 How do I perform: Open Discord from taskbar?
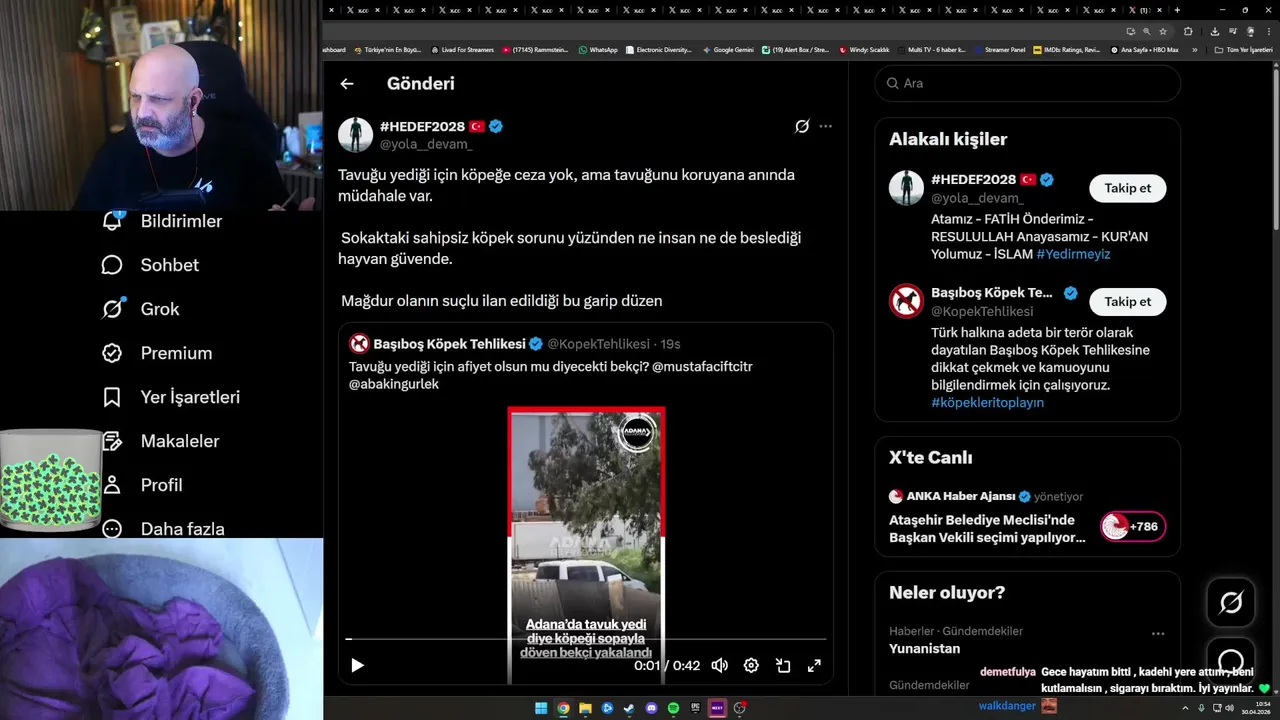(651, 708)
